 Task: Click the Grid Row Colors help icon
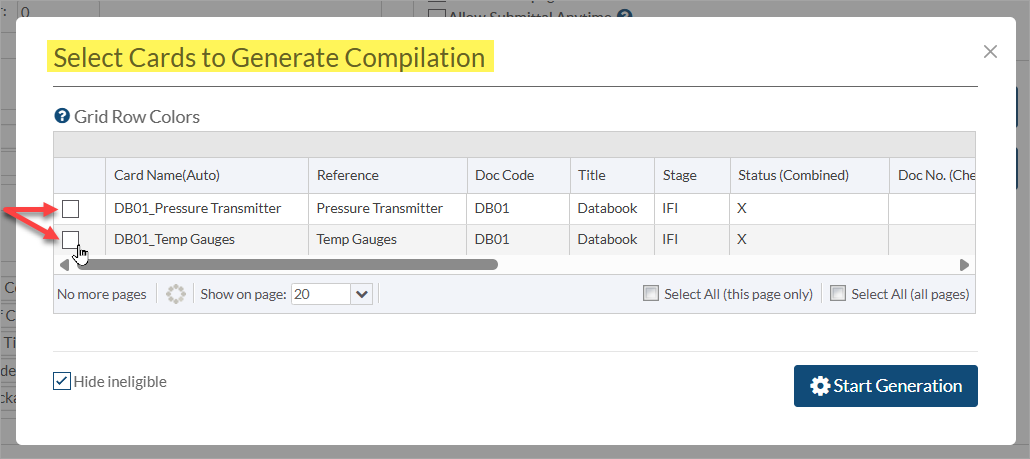click(62, 117)
